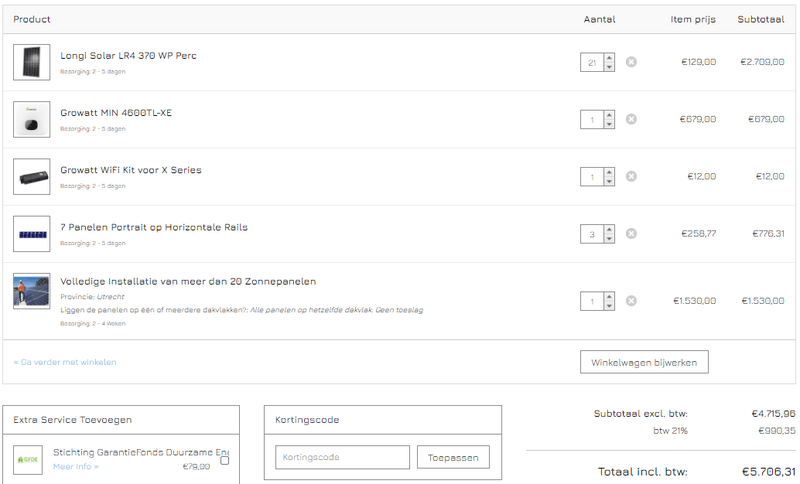Click Aantal column header
Viewport: 800px width, 484px height.
pos(599,19)
